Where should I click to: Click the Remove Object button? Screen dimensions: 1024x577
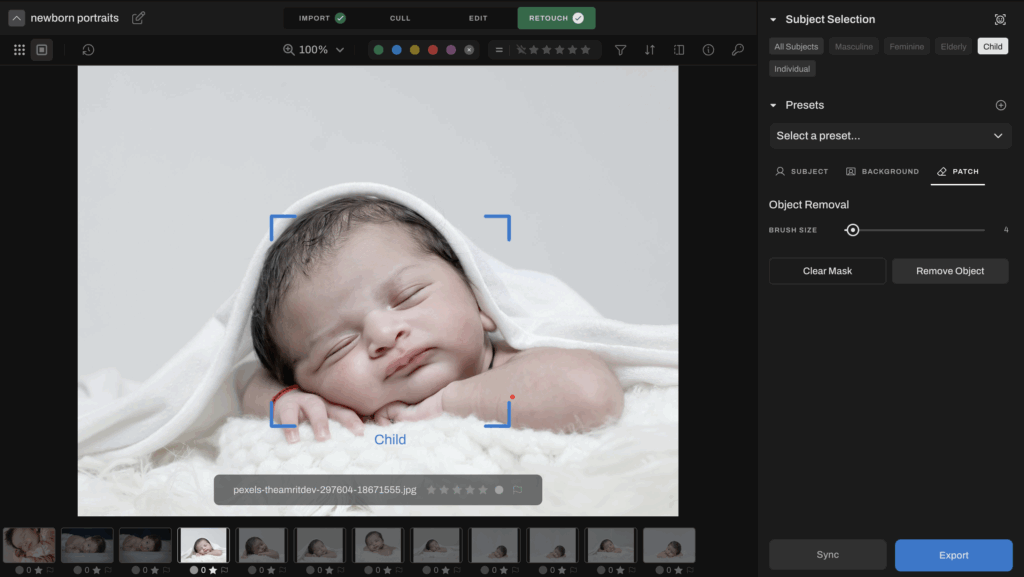pos(949,270)
